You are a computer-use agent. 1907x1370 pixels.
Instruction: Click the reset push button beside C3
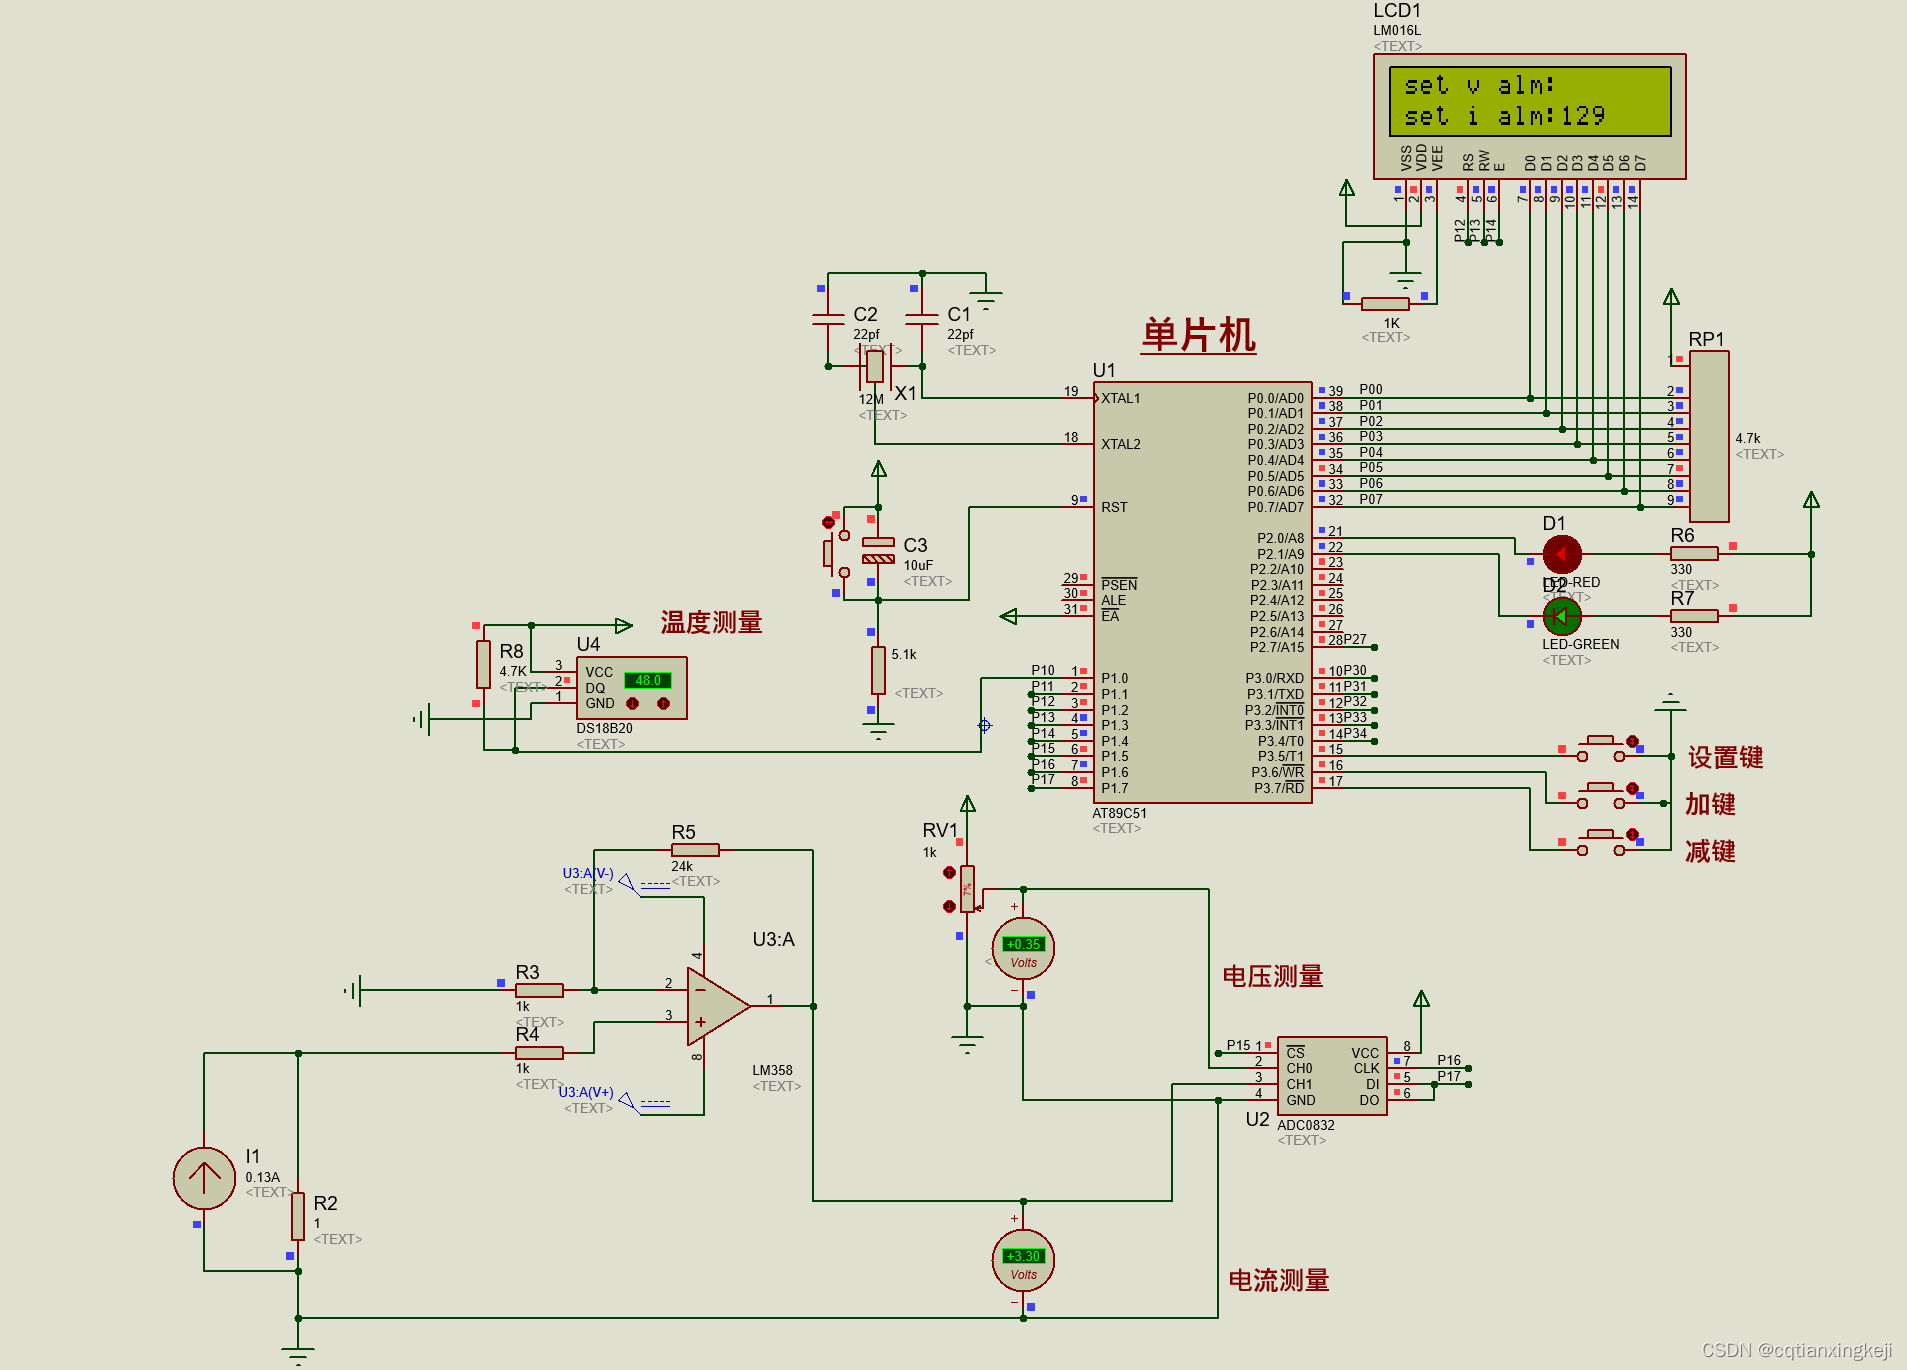click(836, 552)
